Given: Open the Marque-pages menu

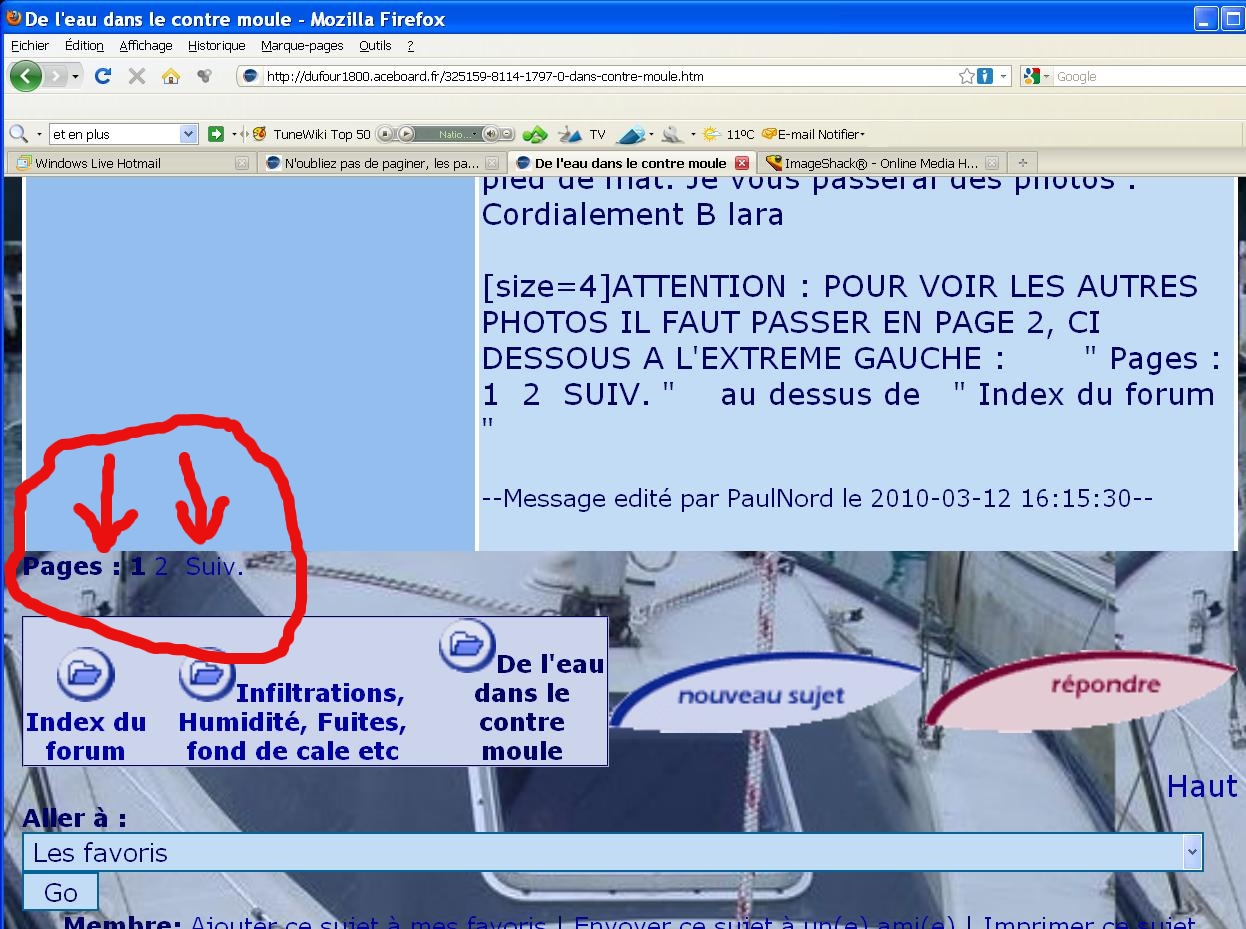Looking at the screenshot, I should [x=302, y=46].
